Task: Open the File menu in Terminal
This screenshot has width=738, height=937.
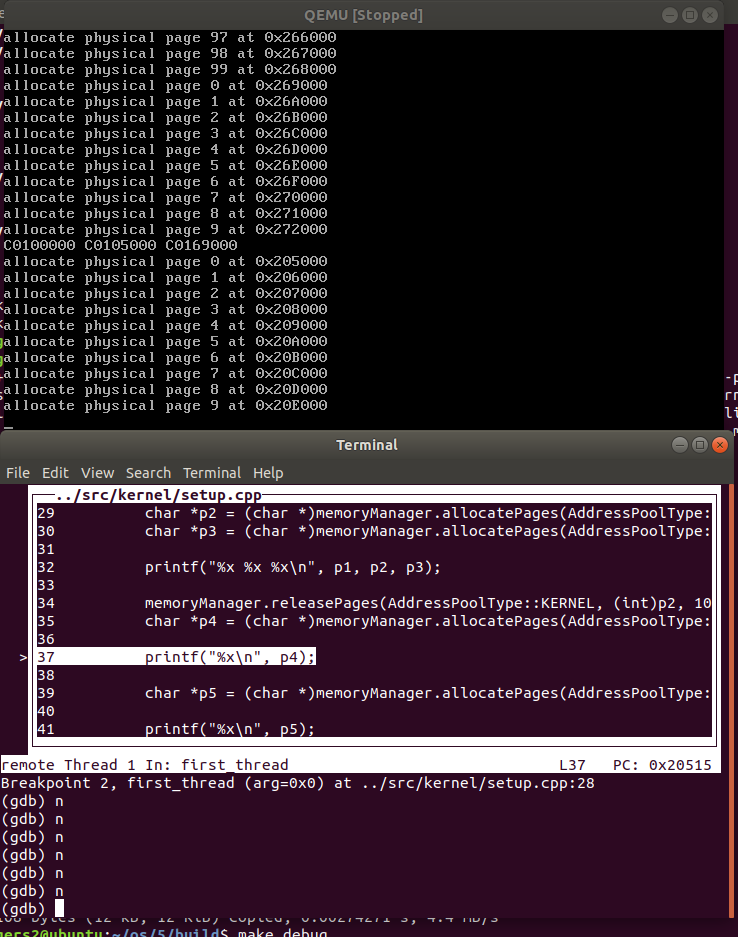Action: click(x=18, y=473)
